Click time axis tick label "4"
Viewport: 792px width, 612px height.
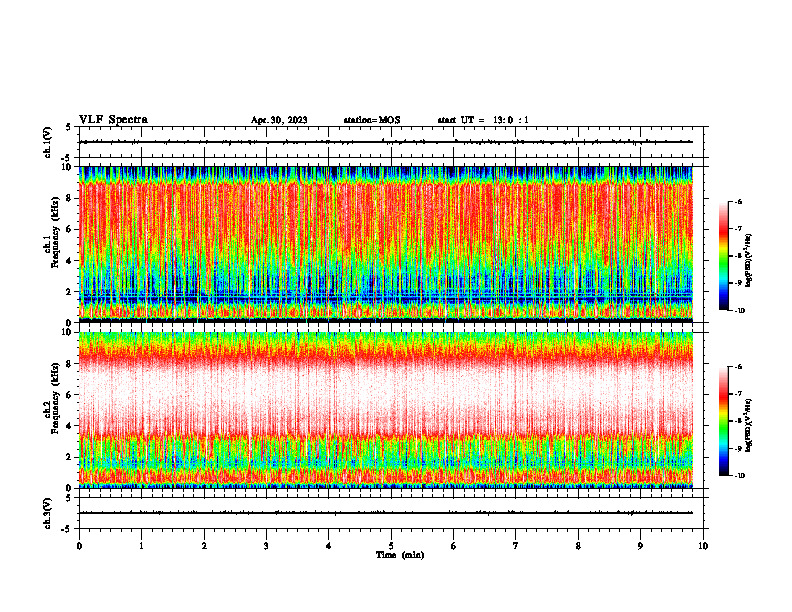(329, 546)
